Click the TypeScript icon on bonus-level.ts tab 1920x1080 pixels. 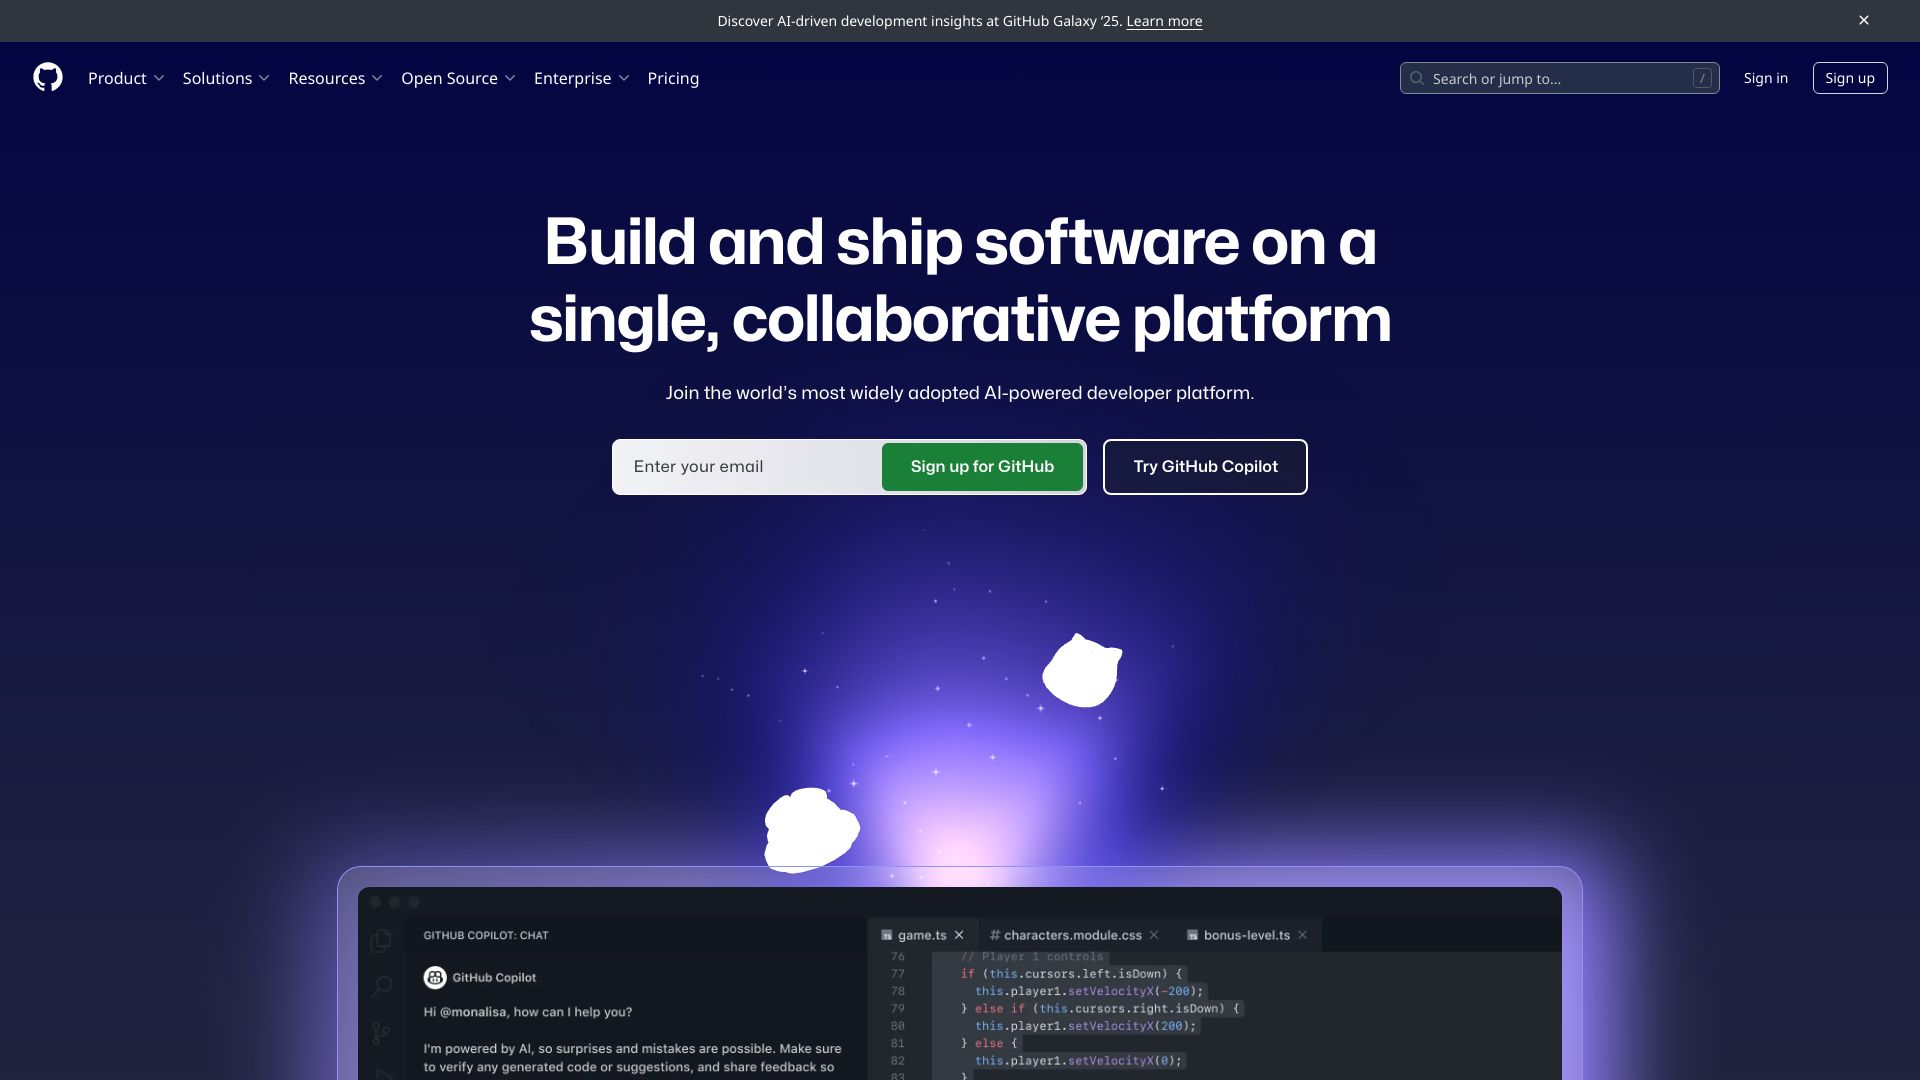(1192, 935)
